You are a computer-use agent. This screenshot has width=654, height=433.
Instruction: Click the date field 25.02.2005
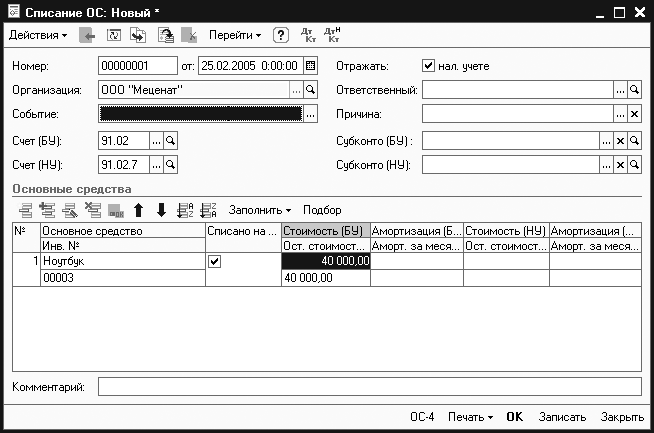click(x=250, y=65)
